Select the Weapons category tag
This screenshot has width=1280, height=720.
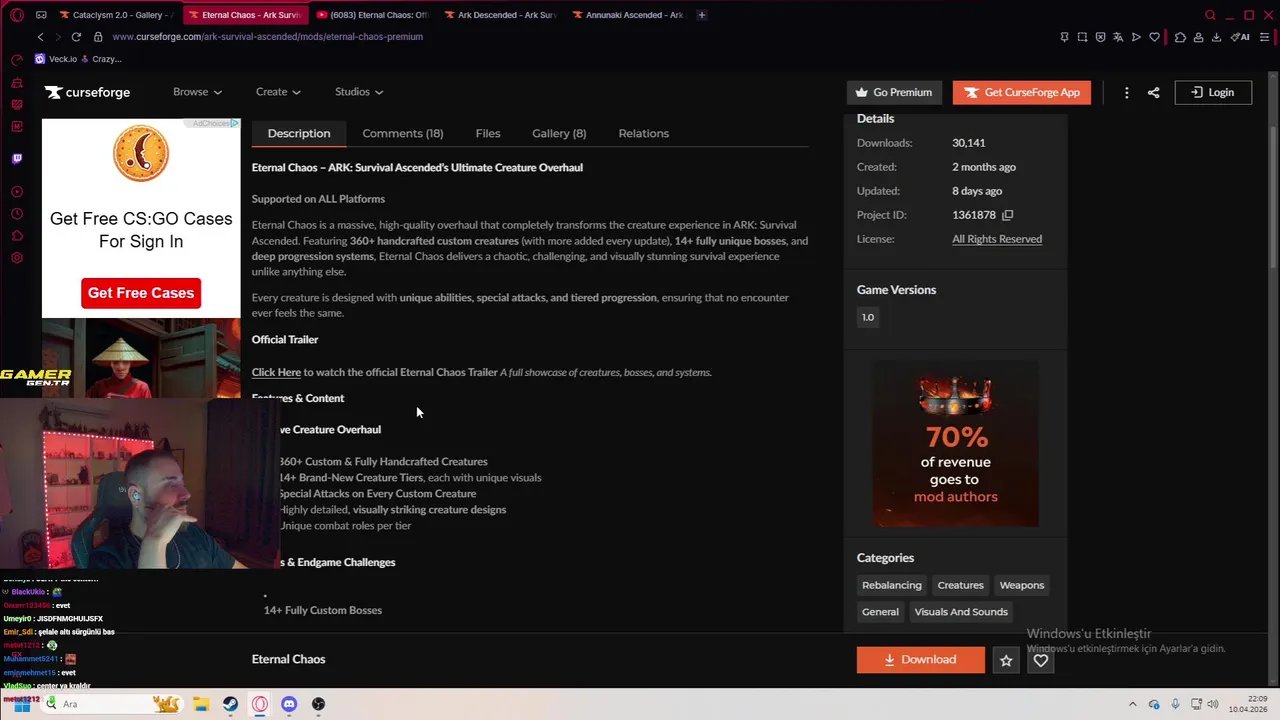tap(1022, 585)
